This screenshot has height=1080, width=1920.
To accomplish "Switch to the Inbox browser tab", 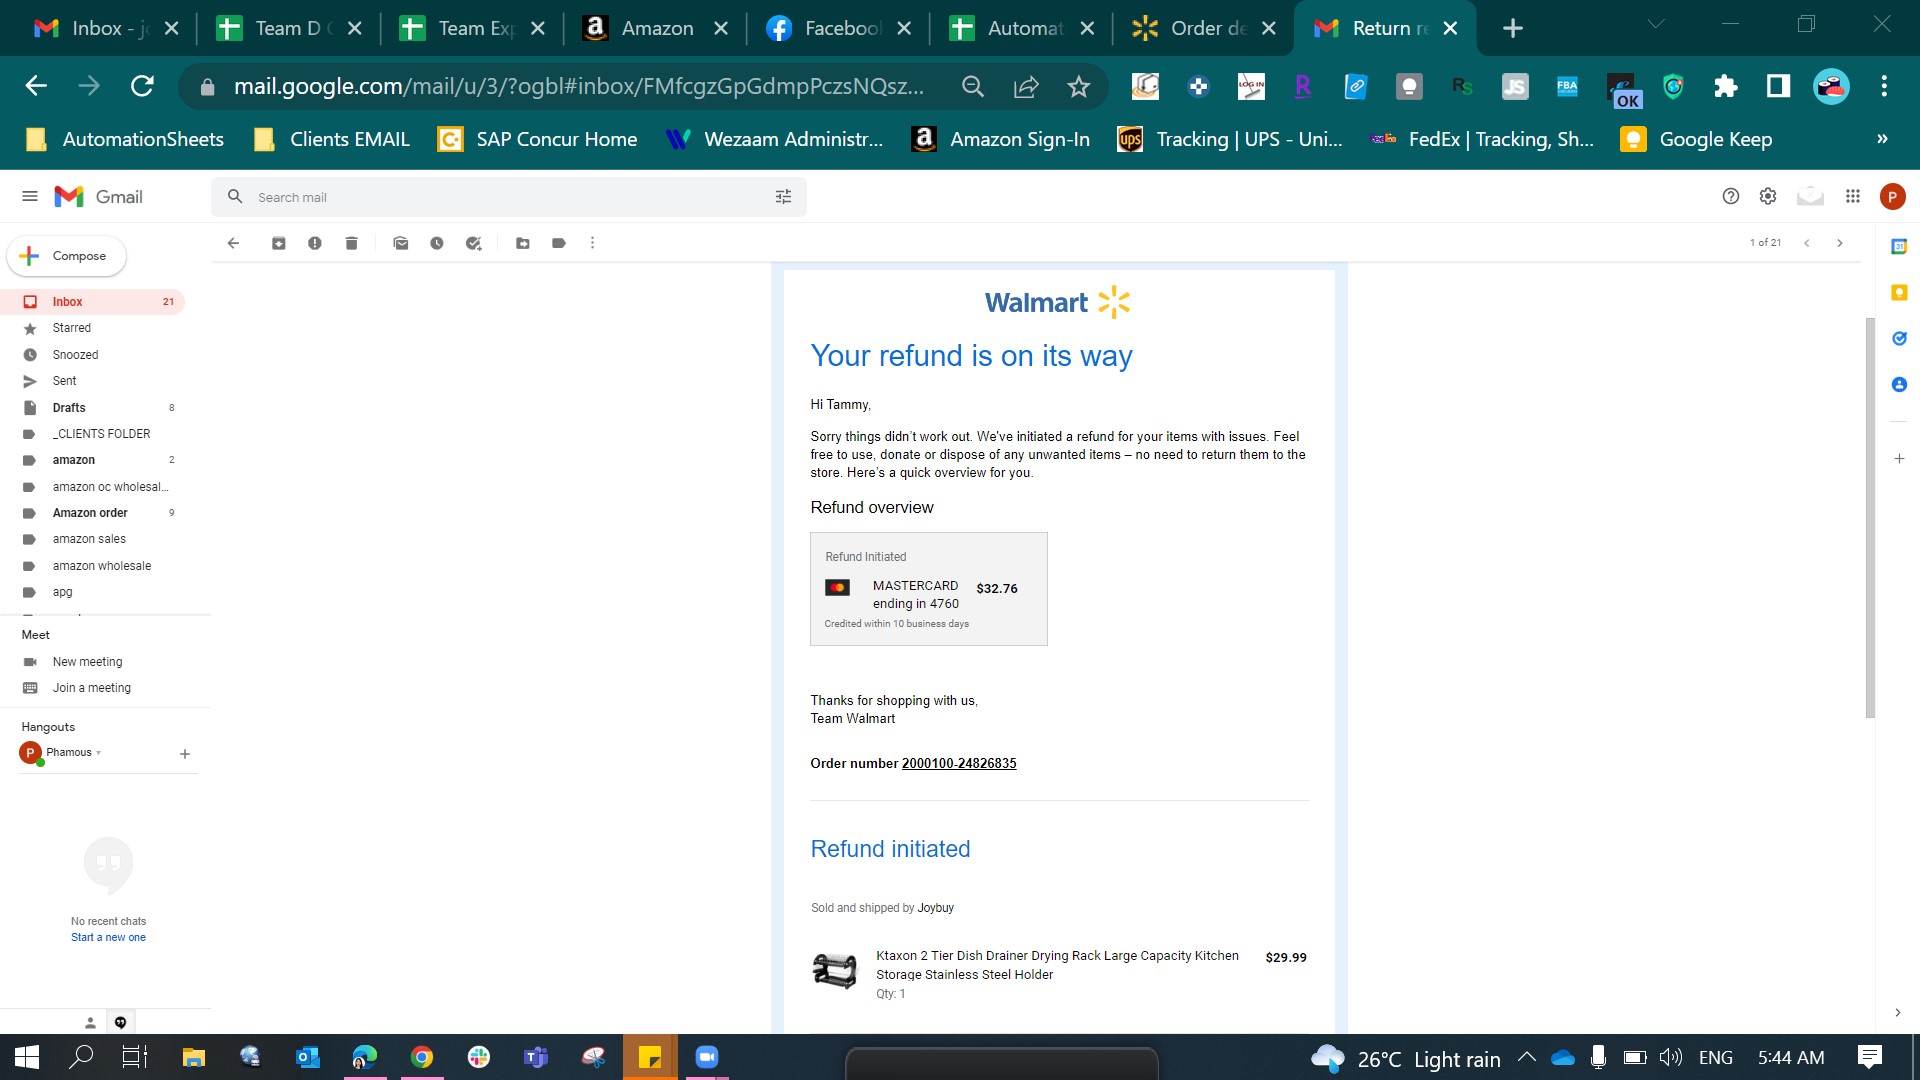I will coord(104,28).
